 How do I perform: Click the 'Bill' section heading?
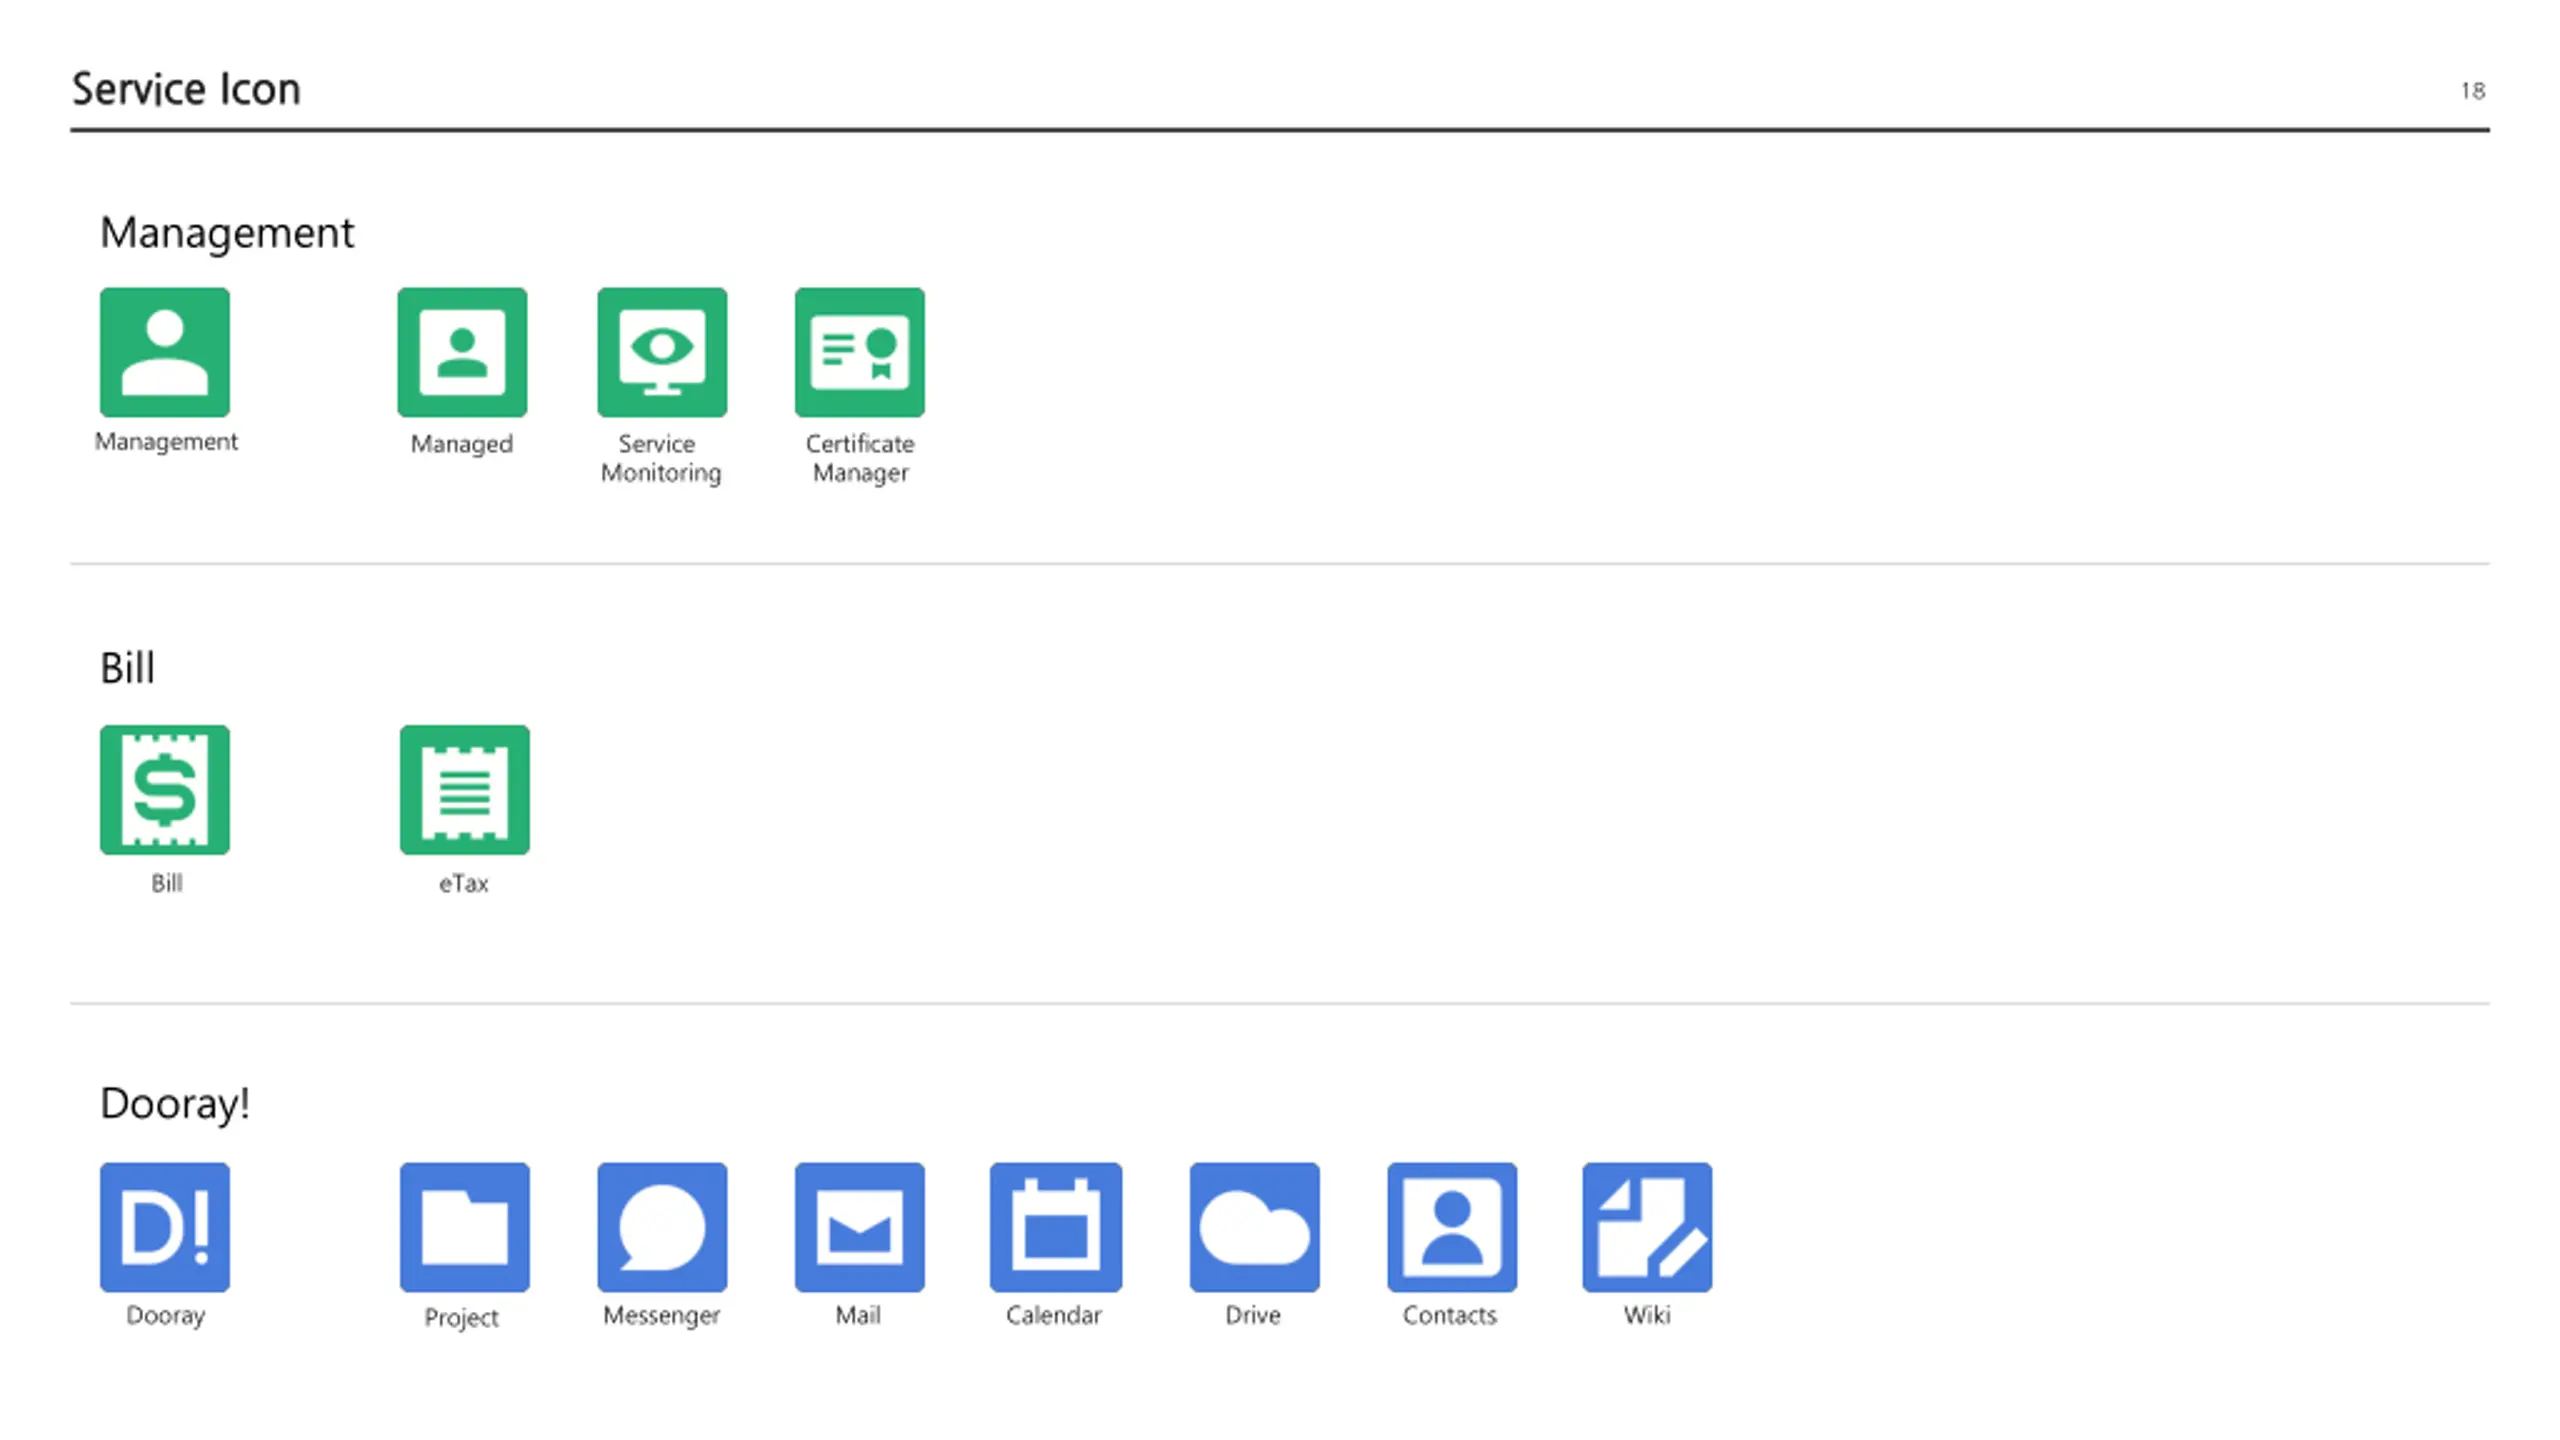pyautogui.click(x=127, y=668)
